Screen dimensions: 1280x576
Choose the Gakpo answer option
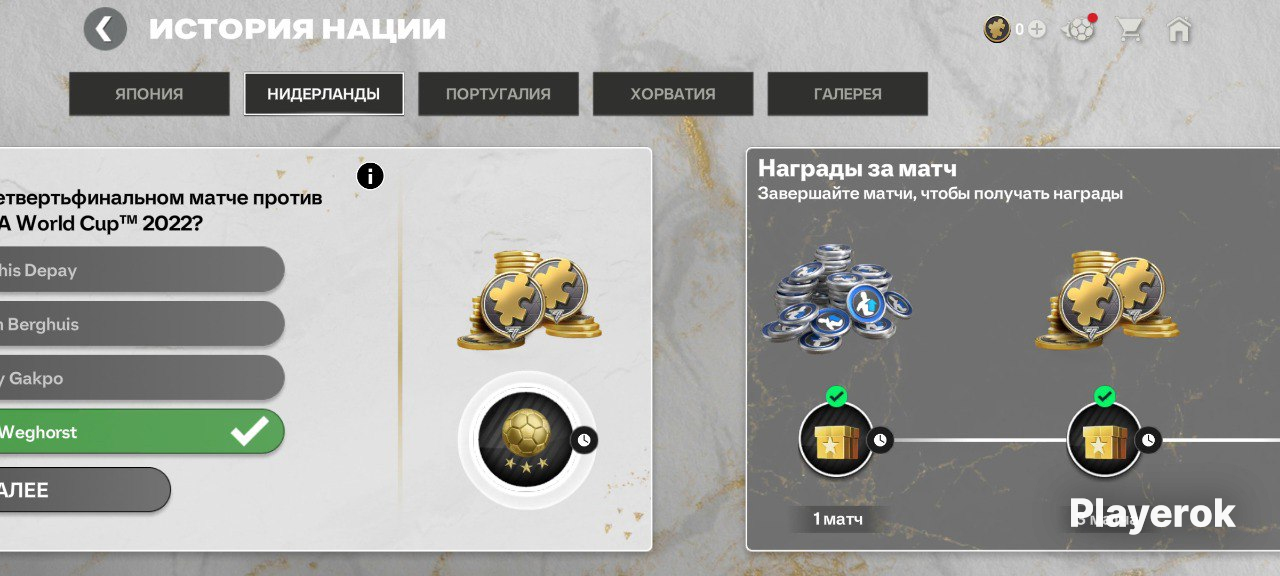(140, 378)
